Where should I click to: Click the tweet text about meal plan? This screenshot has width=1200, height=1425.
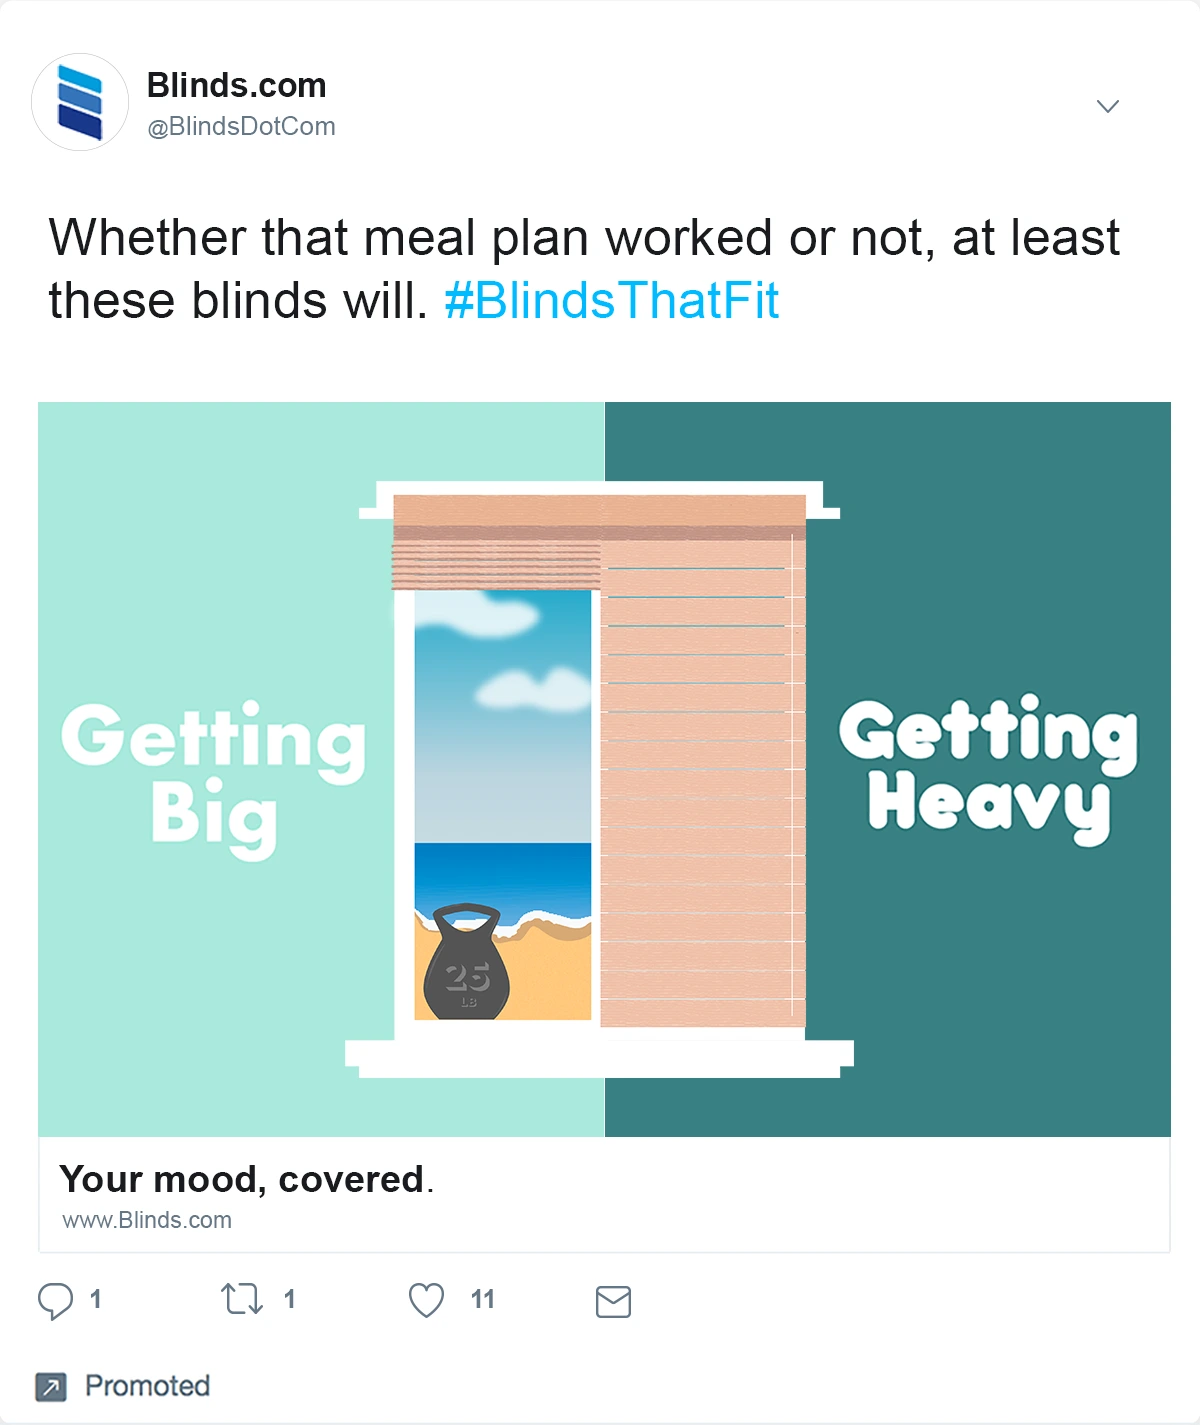pyautogui.click(x=583, y=239)
